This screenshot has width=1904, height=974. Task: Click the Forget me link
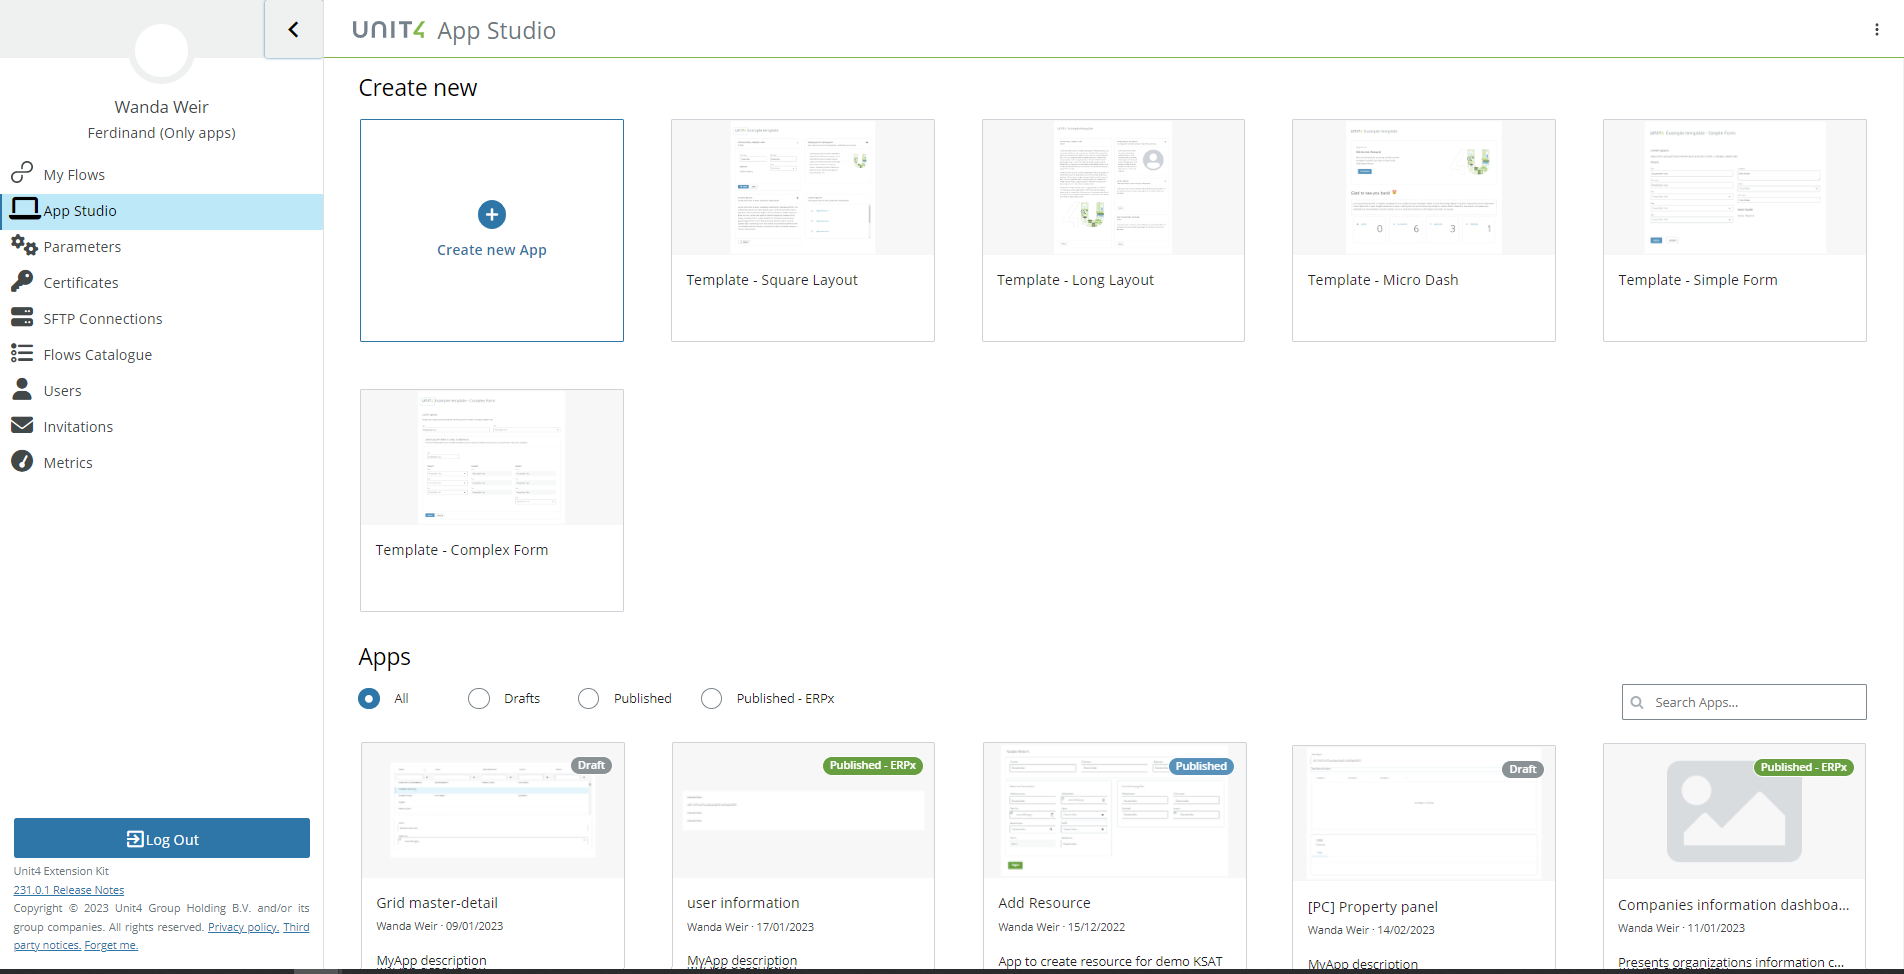pyautogui.click(x=111, y=945)
